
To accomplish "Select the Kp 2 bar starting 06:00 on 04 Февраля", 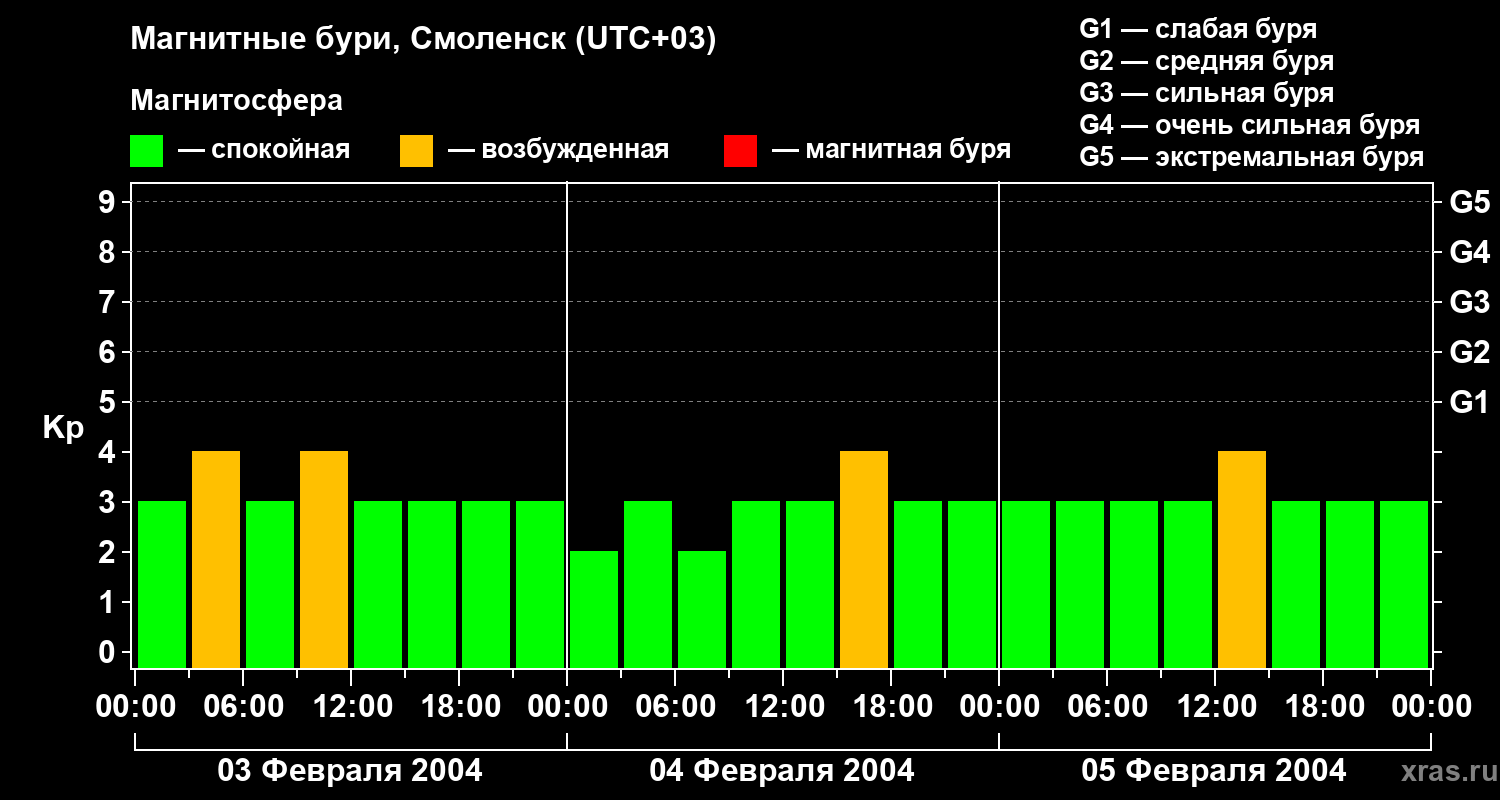I will 702,609.
